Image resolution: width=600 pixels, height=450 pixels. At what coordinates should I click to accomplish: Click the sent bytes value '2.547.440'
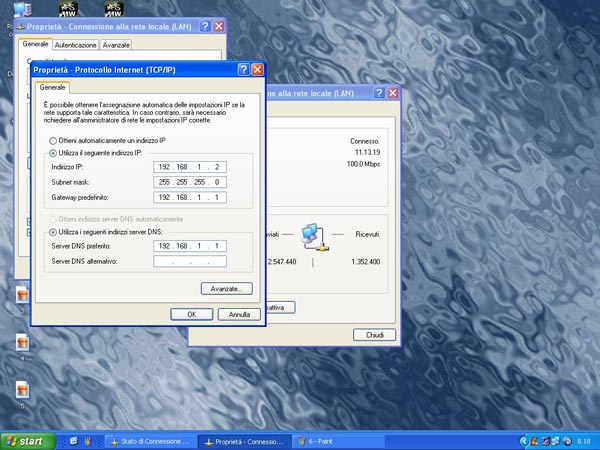pyautogui.click(x=282, y=262)
